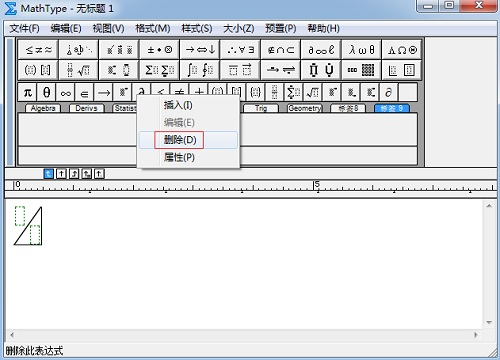Switch to the Trig tab
The width and height of the screenshot is (500, 360).
coord(261,108)
